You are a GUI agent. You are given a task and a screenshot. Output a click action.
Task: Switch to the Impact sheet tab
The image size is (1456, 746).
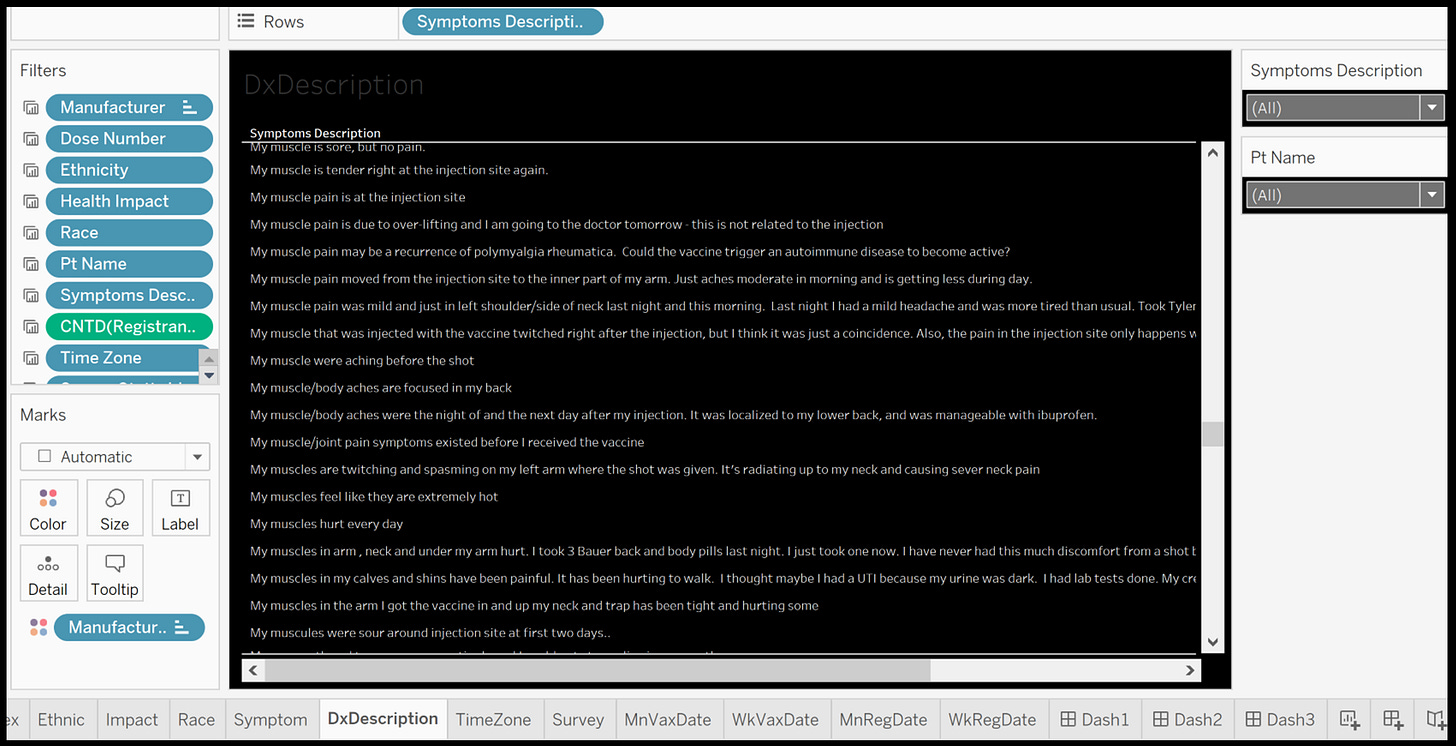(132, 719)
